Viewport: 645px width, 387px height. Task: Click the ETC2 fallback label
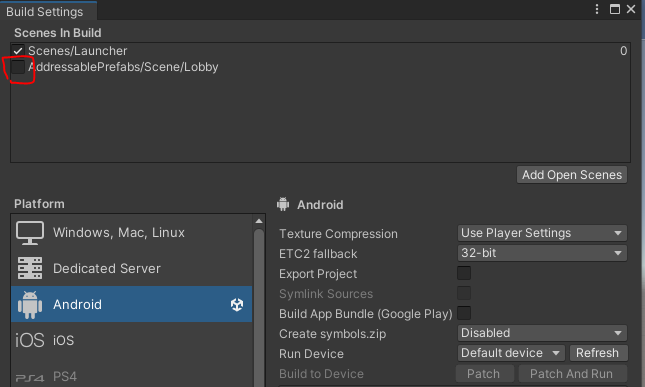[318, 254]
